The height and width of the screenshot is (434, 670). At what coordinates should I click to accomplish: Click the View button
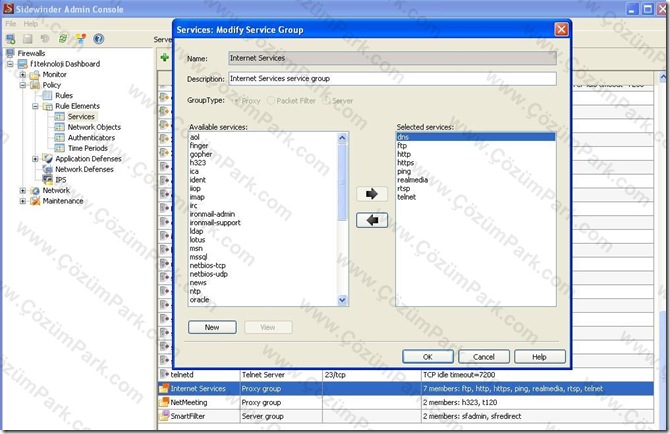click(x=268, y=327)
